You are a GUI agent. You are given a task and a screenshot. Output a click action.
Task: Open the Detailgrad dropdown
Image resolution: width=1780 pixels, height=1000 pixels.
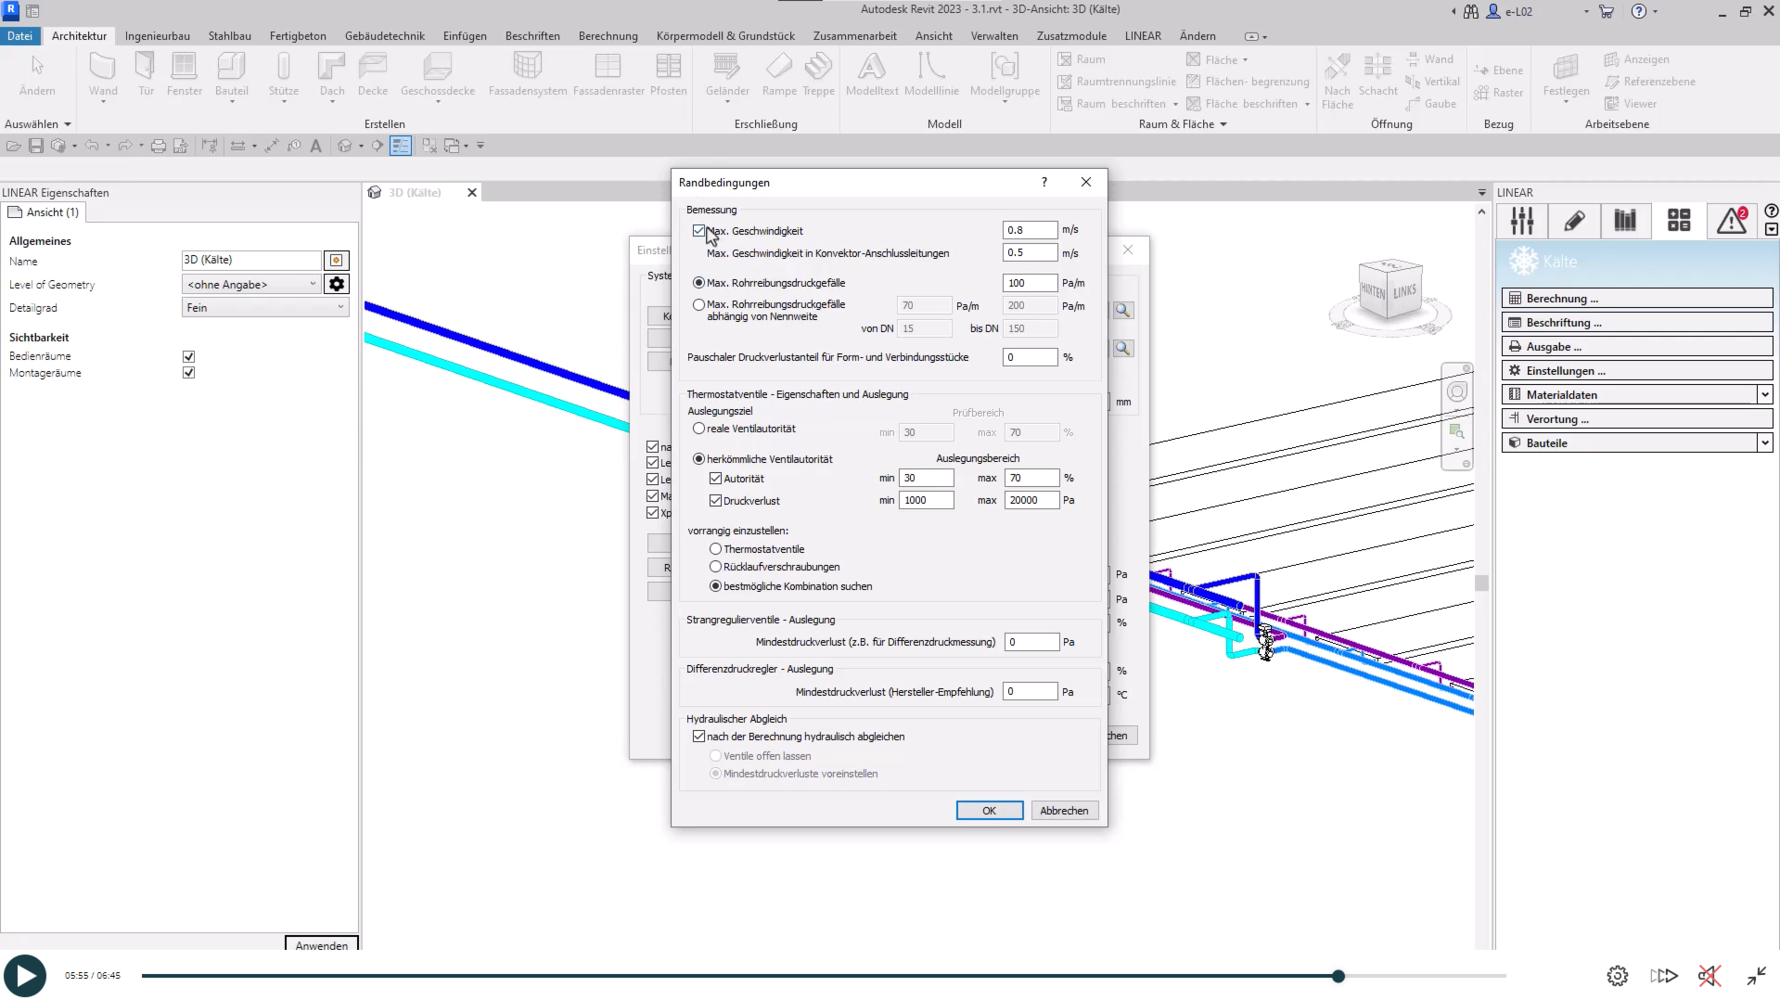(264, 308)
